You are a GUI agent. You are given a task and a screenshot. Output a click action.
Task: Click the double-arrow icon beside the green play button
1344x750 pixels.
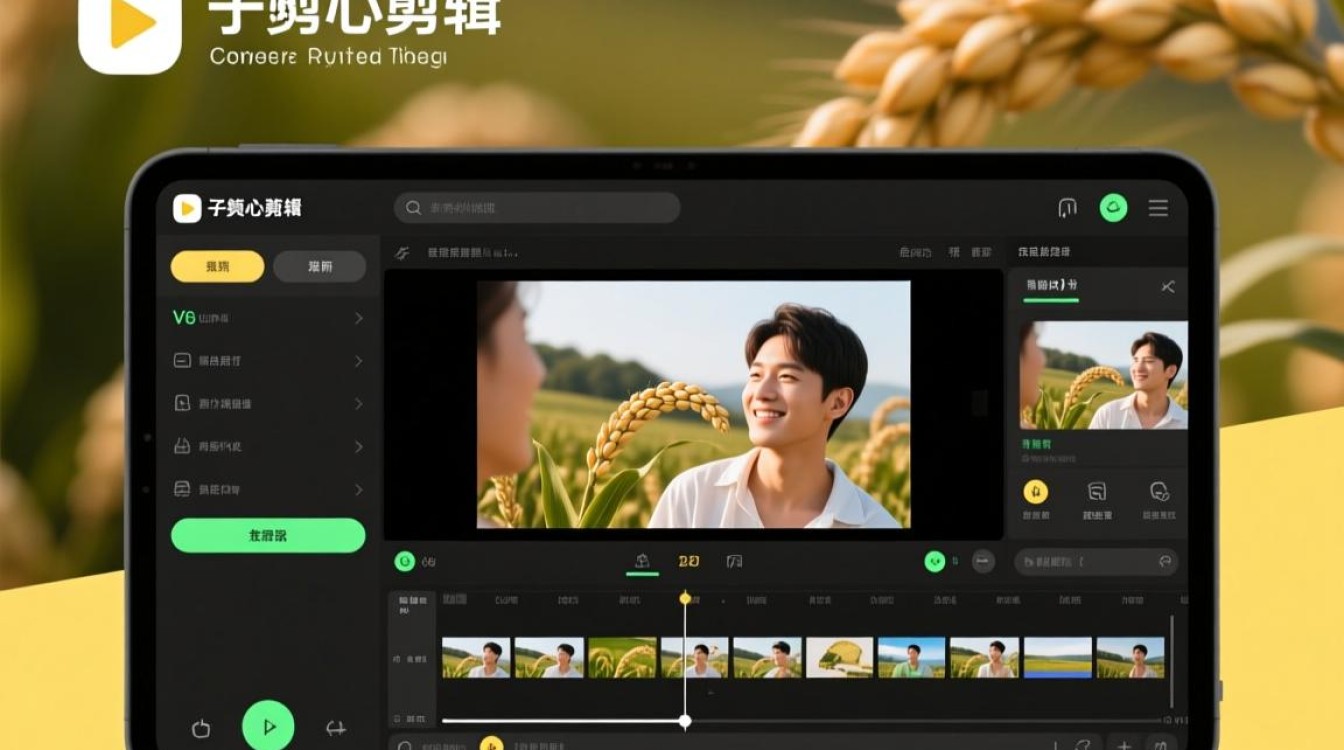pyautogui.click(x=336, y=729)
